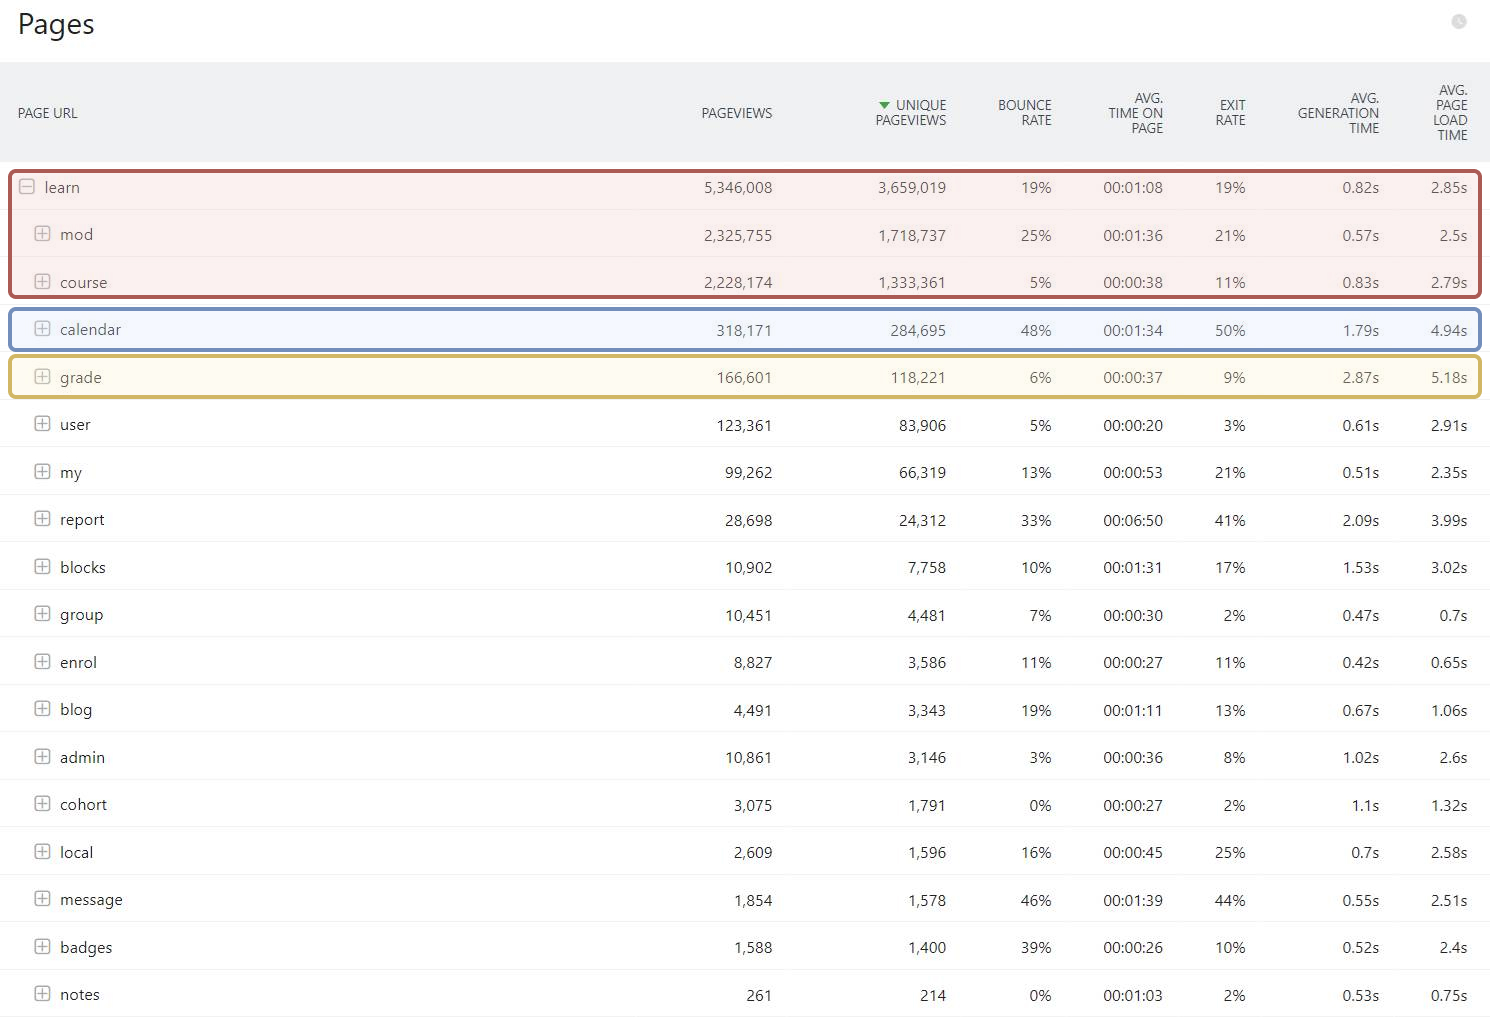The image size is (1490, 1017).
Task: Click plus icon next to user
Action: click(x=42, y=424)
